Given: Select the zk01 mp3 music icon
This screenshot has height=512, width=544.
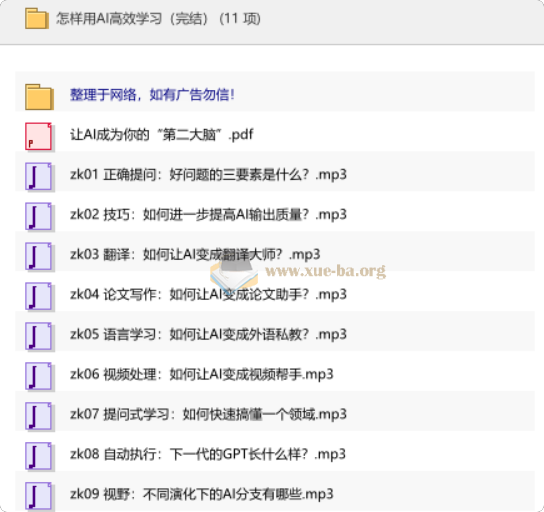Looking at the screenshot, I should (38, 176).
